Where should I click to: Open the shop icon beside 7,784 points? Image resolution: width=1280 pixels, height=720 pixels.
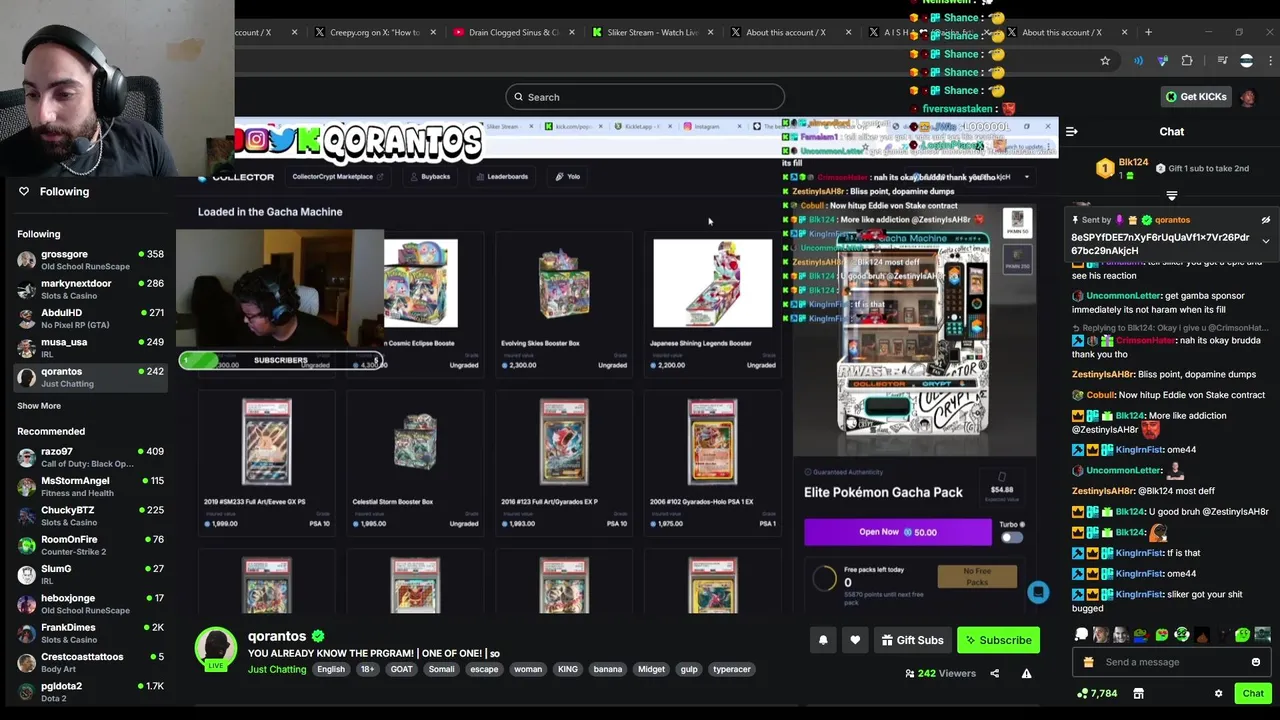coord(1138,693)
